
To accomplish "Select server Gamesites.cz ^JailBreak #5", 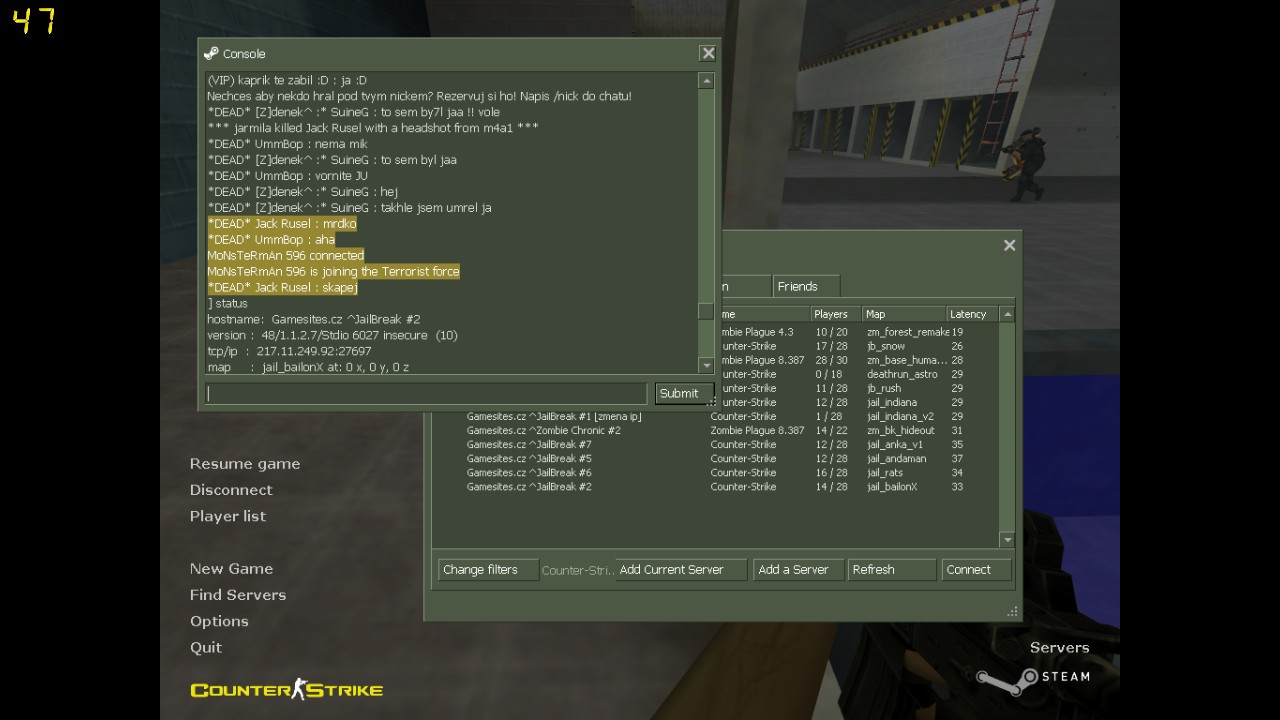I will tap(715, 458).
